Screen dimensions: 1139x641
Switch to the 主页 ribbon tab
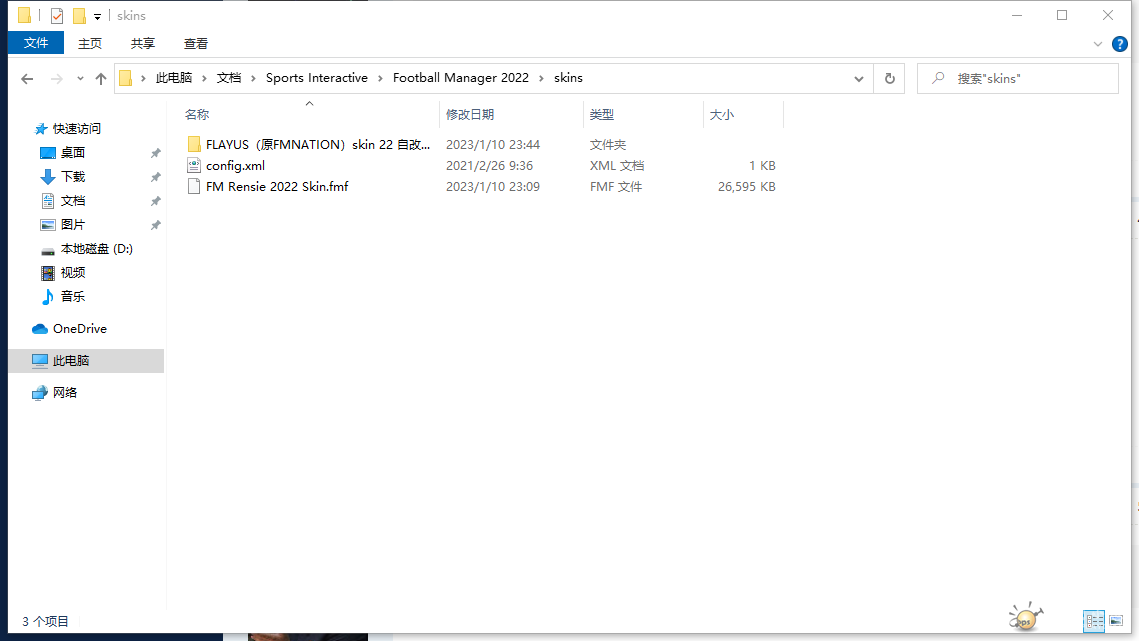[89, 44]
